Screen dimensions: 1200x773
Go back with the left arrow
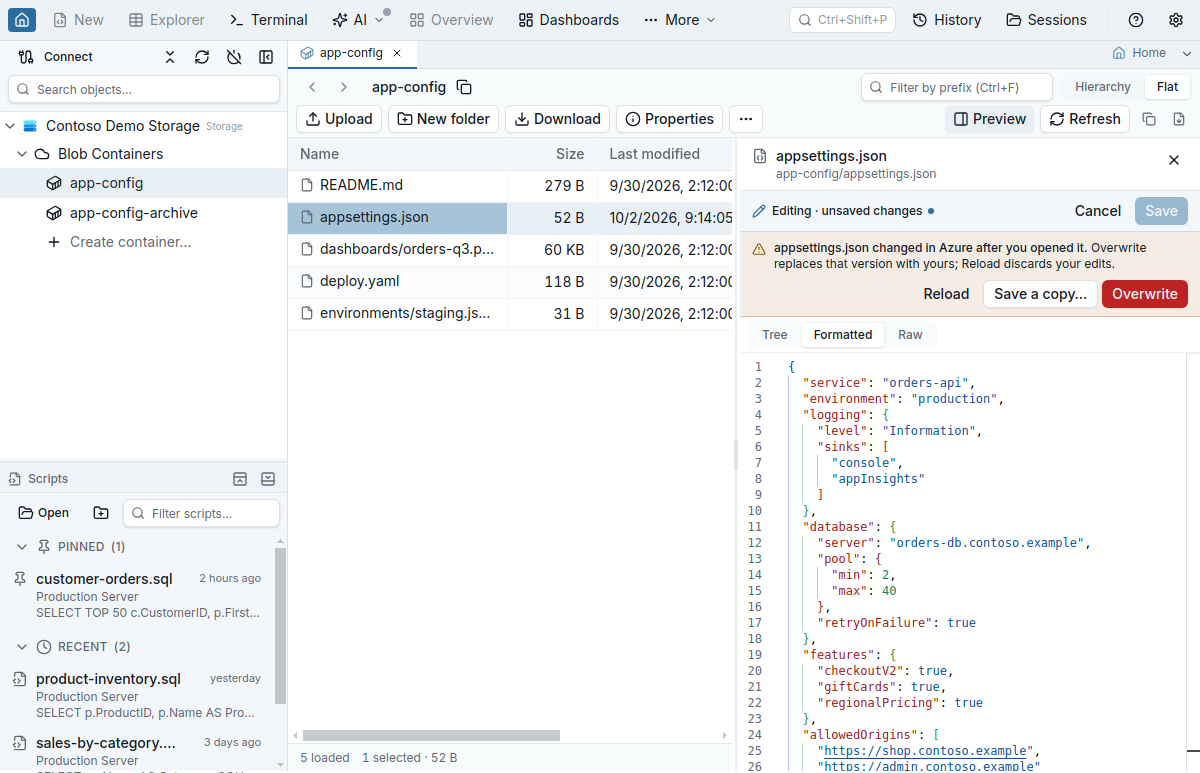pos(312,87)
